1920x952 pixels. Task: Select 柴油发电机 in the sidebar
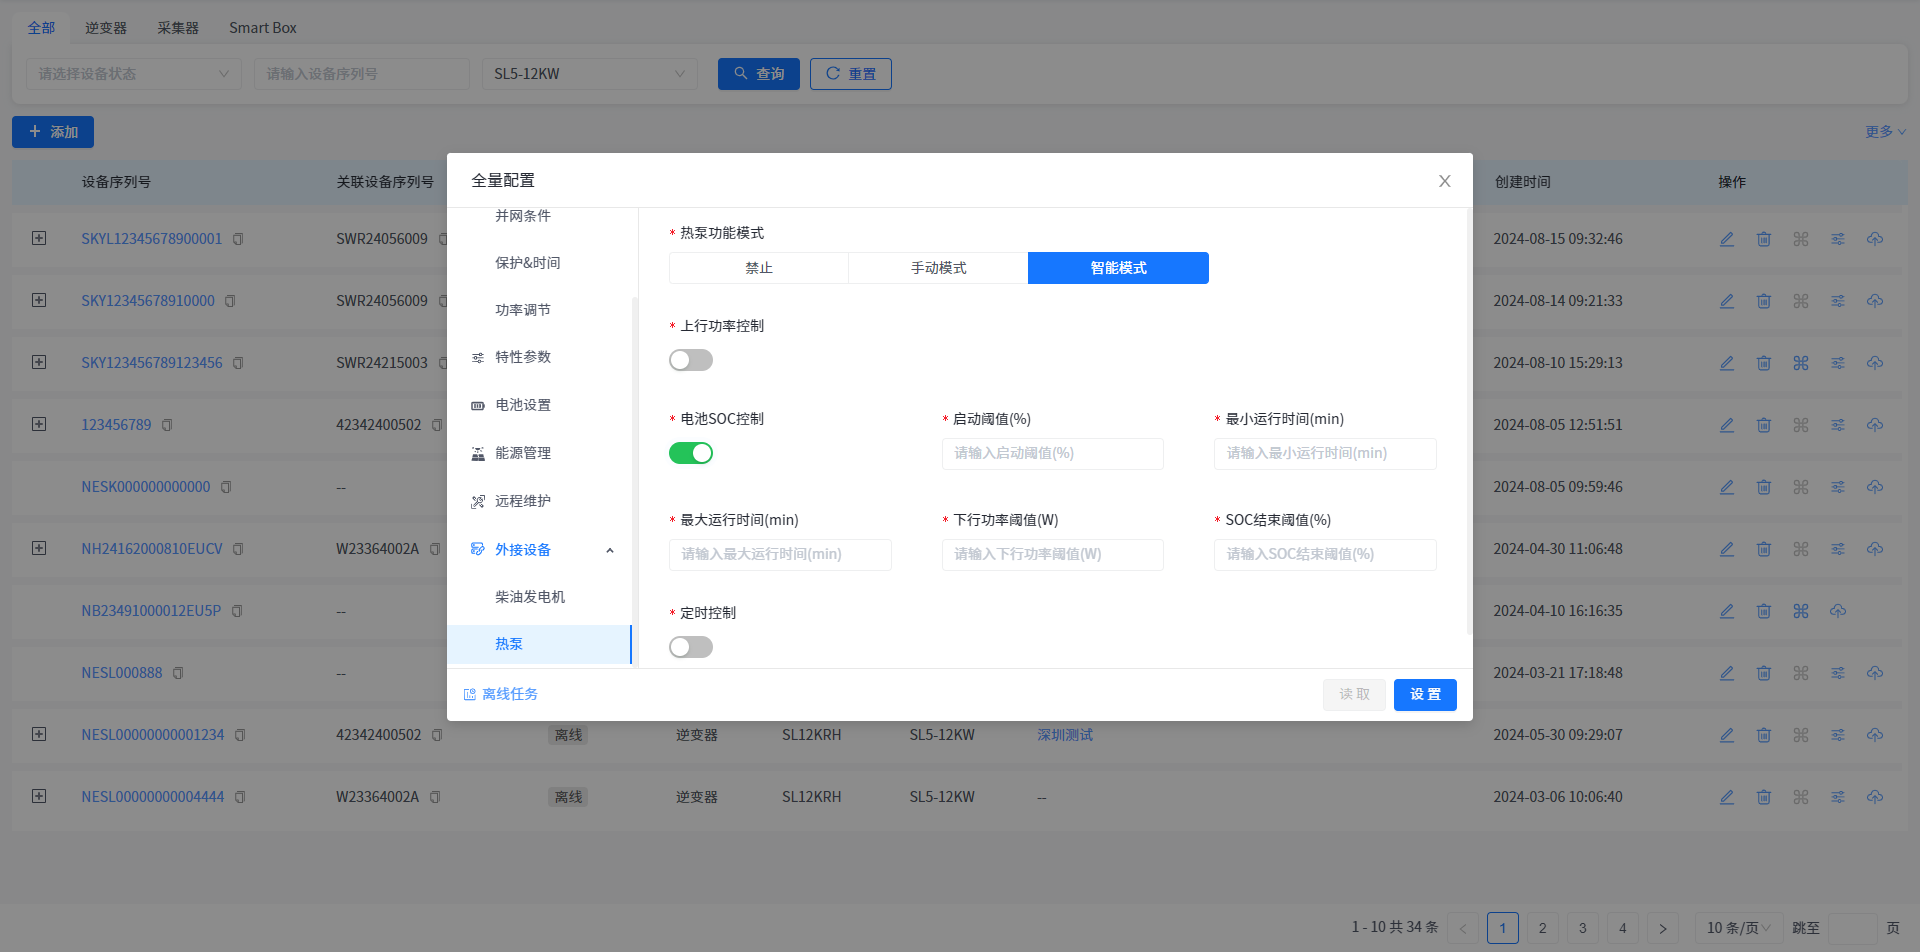click(x=530, y=597)
